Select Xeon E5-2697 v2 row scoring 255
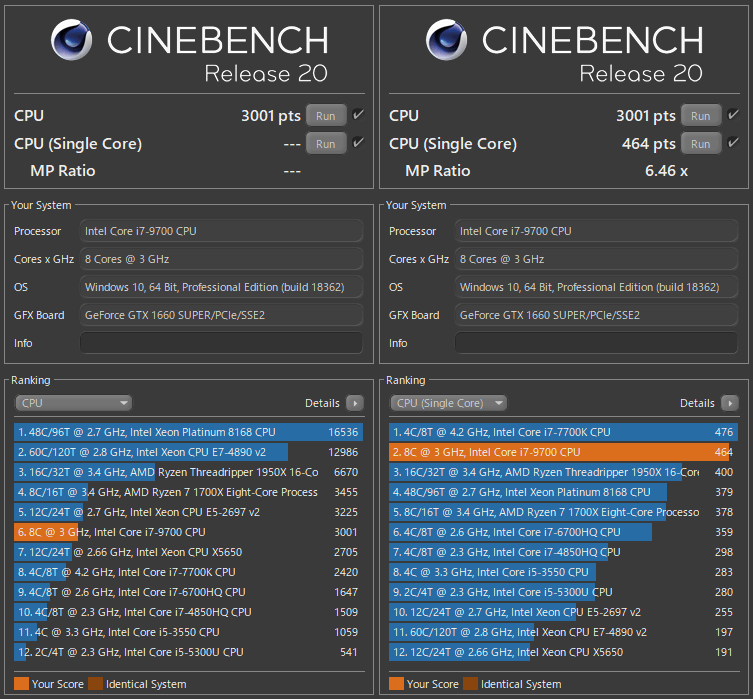Viewport: 753px width, 699px height. coord(563,612)
